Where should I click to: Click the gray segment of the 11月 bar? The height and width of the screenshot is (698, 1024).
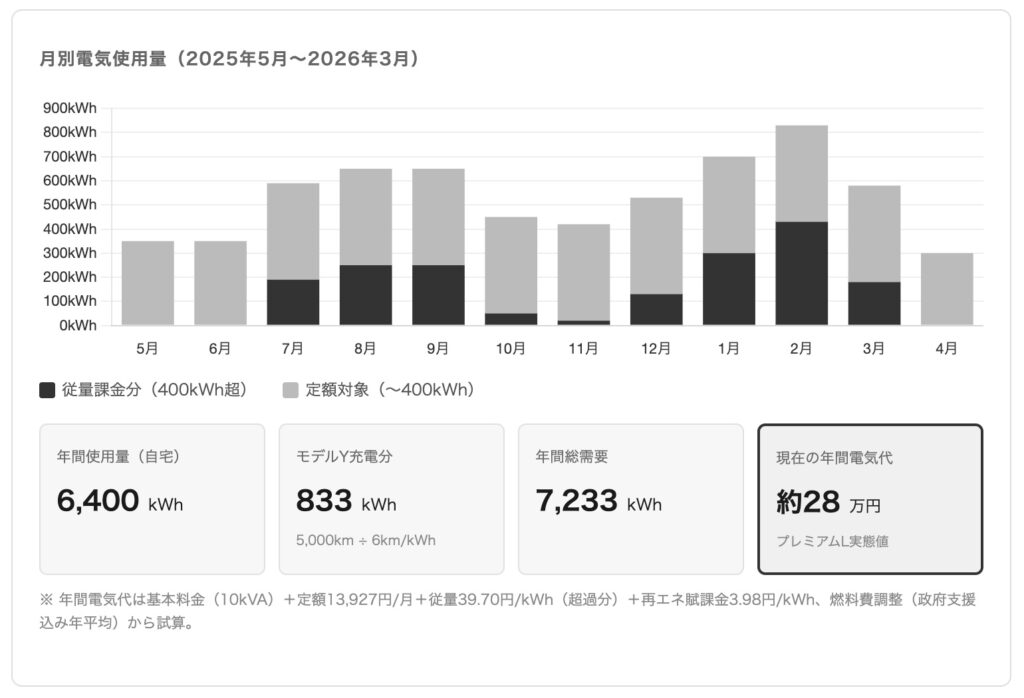coord(583,272)
